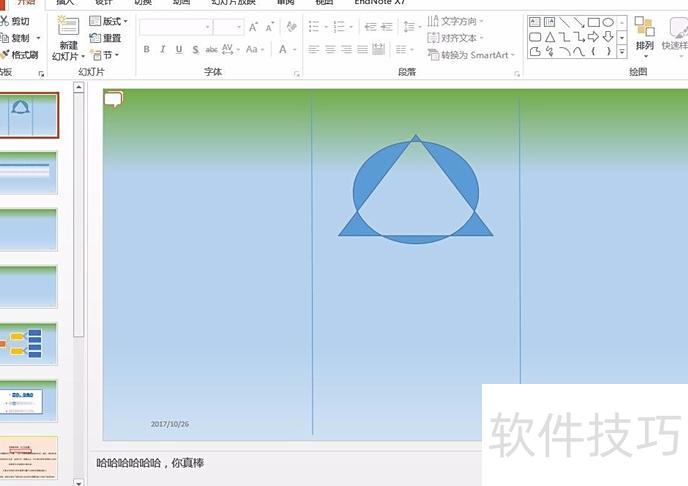The width and height of the screenshot is (688, 486).
Task: Click the increase font size icon
Action: (x=253, y=27)
